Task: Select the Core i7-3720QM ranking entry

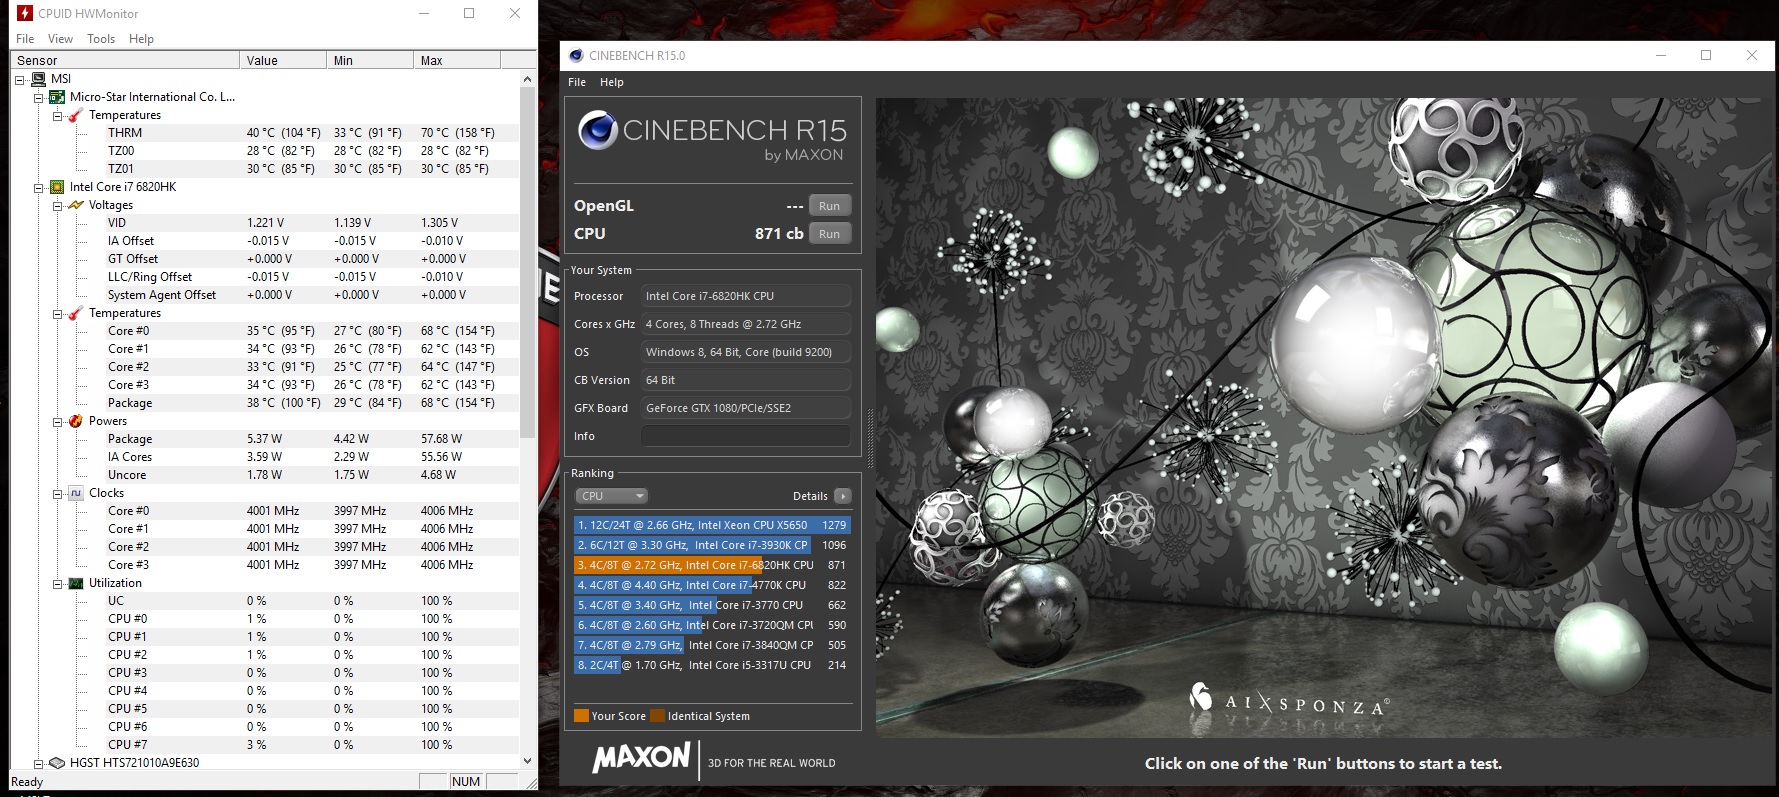Action: 712,625
